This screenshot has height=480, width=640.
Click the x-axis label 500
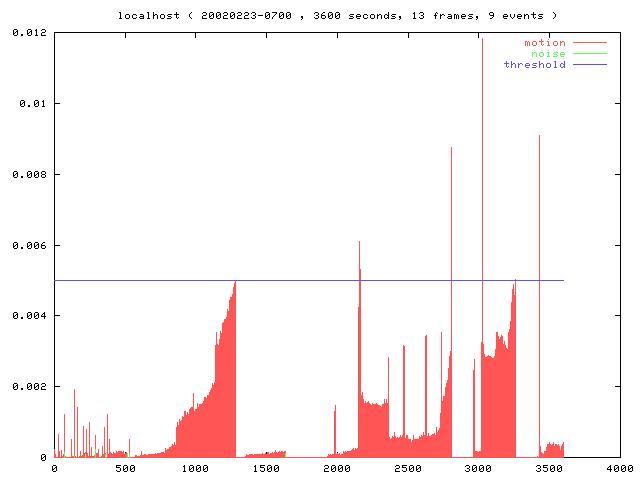[x=125, y=468]
